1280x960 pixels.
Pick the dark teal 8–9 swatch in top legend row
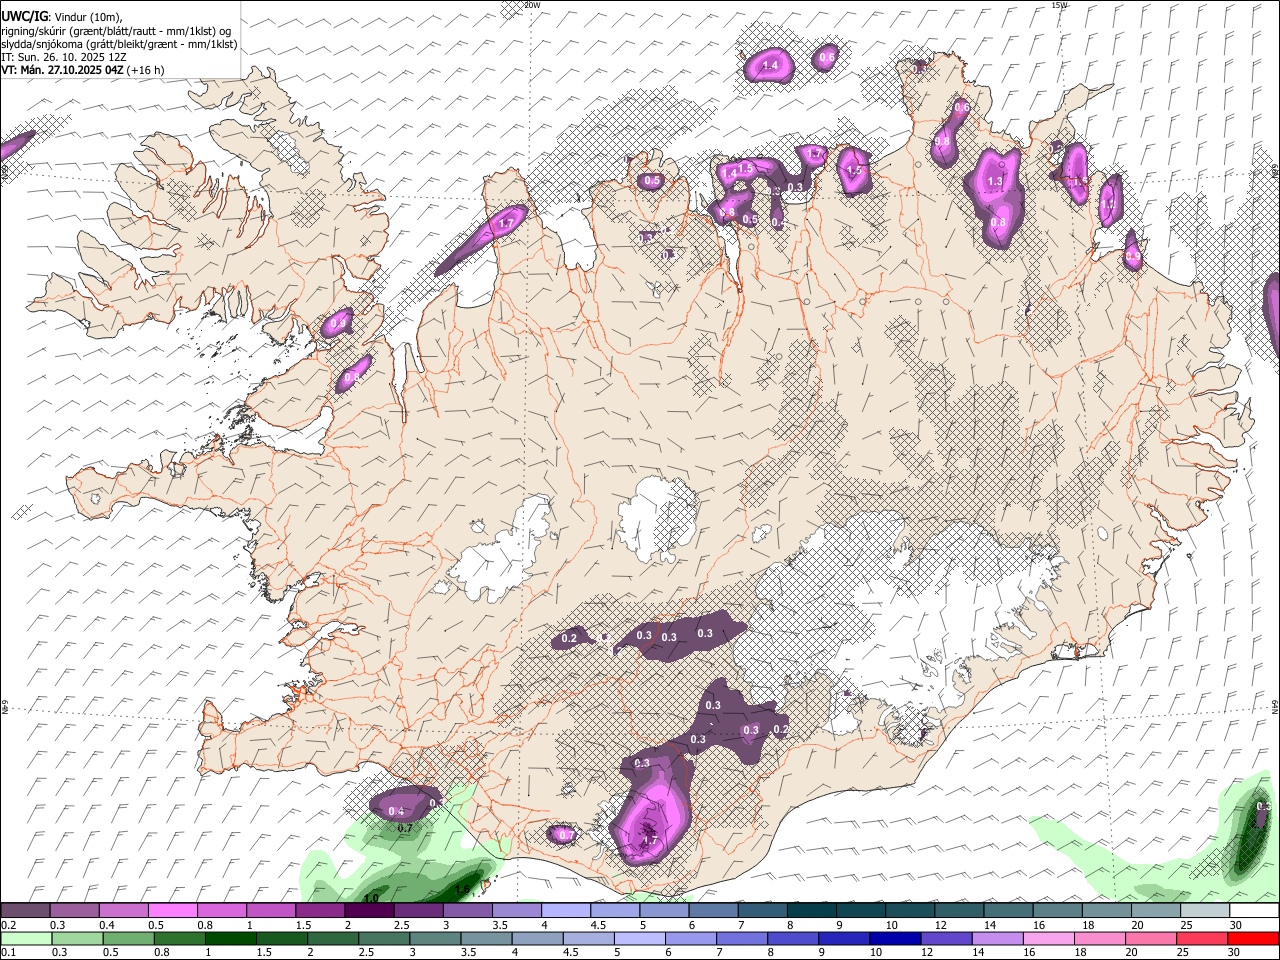[812, 911]
